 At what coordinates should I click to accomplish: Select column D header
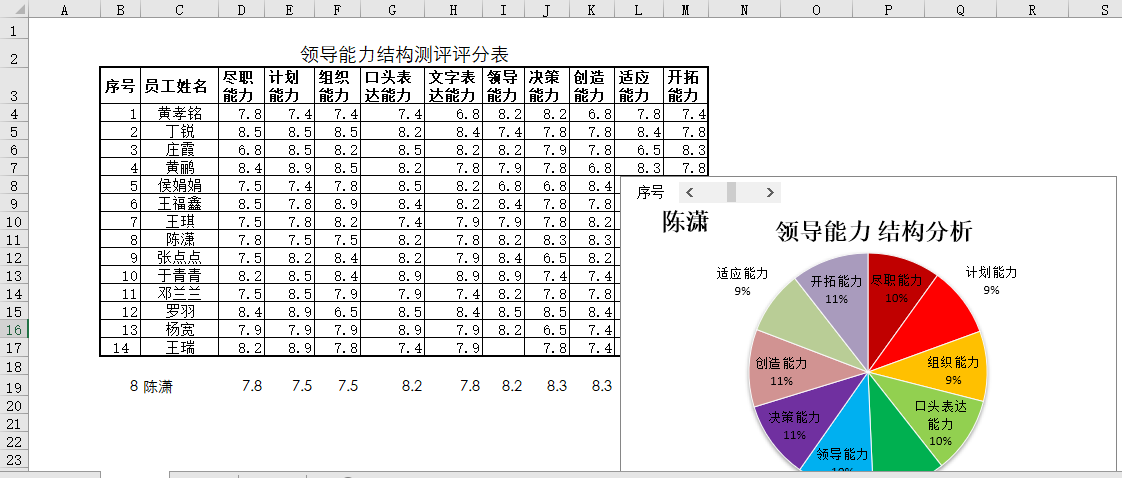[242, 9]
